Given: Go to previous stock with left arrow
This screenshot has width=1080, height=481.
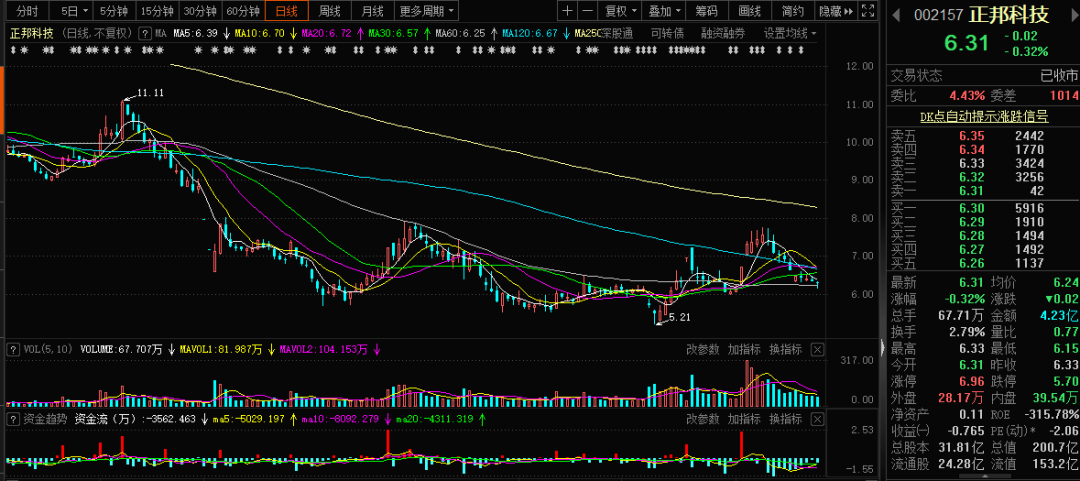Looking at the screenshot, I should point(896,15).
